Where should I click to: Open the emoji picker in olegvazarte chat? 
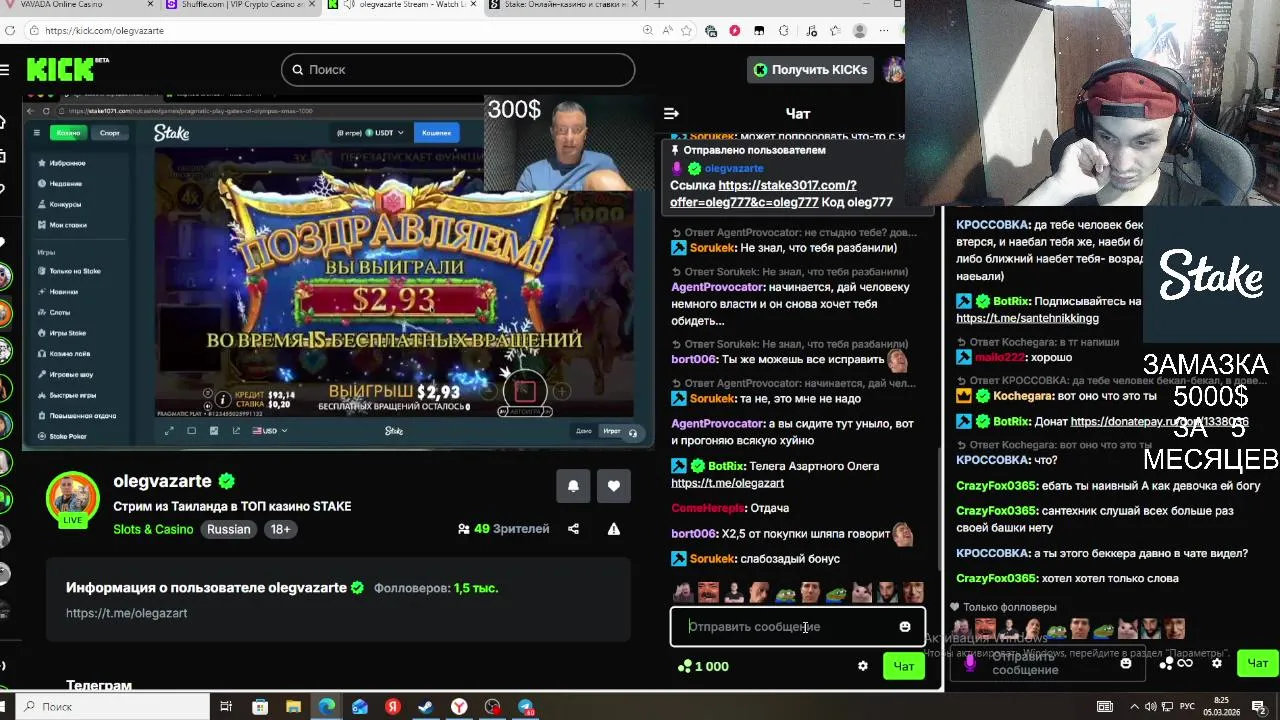(905, 627)
